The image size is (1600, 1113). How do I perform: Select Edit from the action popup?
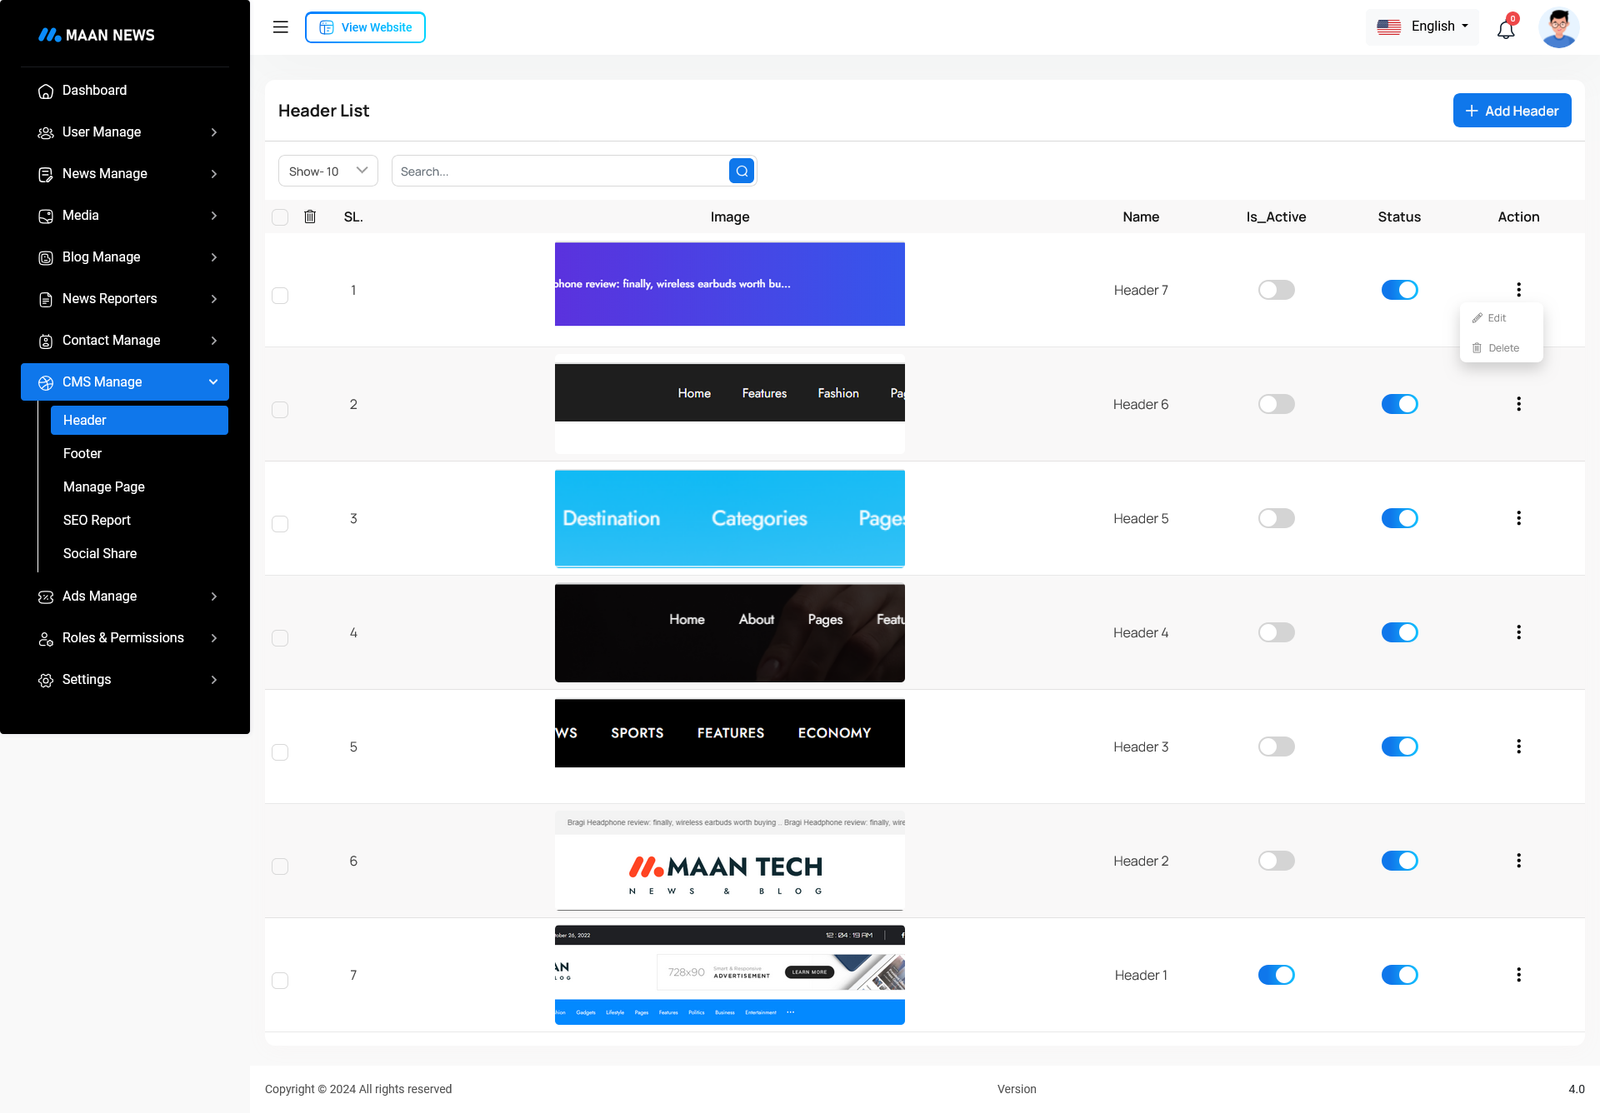(x=1496, y=318)
